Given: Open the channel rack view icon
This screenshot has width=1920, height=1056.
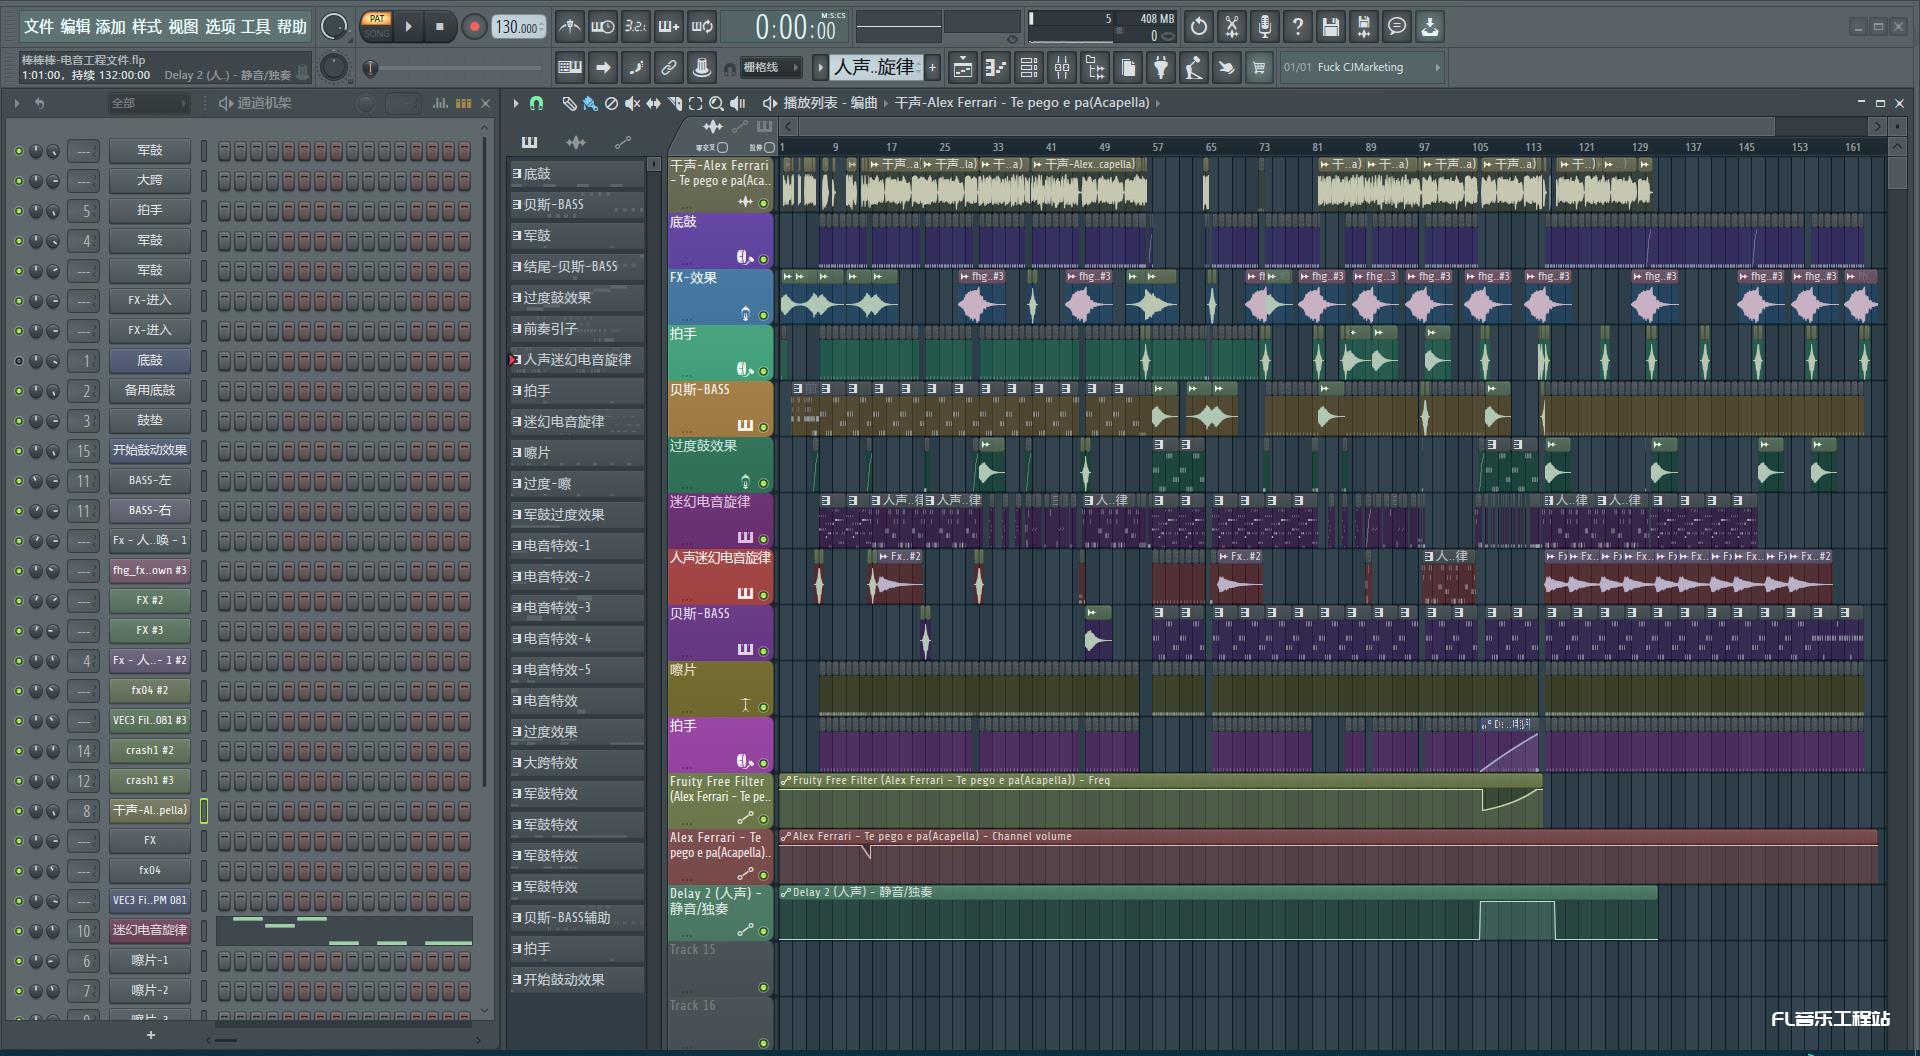Looking at the screenshot, I should 1028,68.
